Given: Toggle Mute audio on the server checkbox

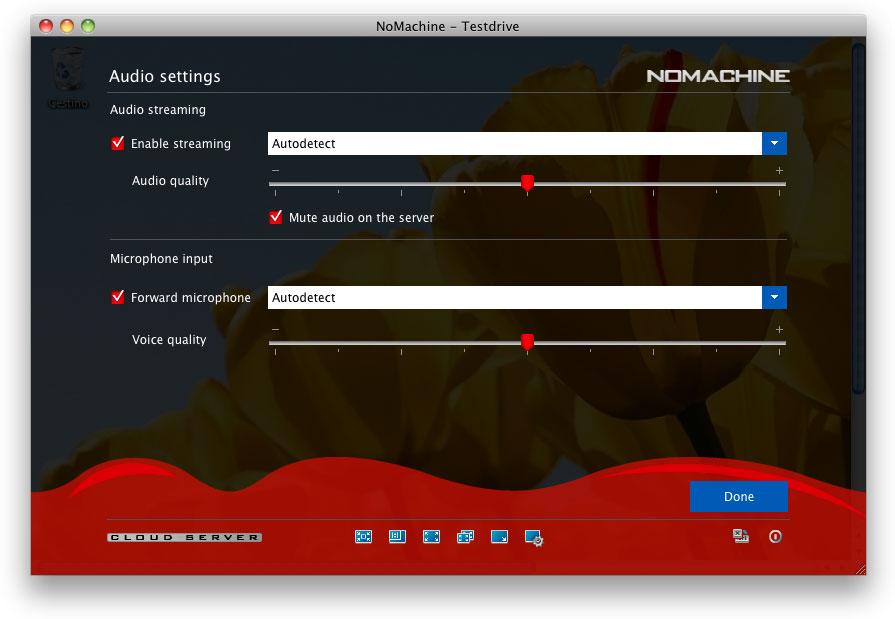Looking at the screenshot, I should coord(276,217).
